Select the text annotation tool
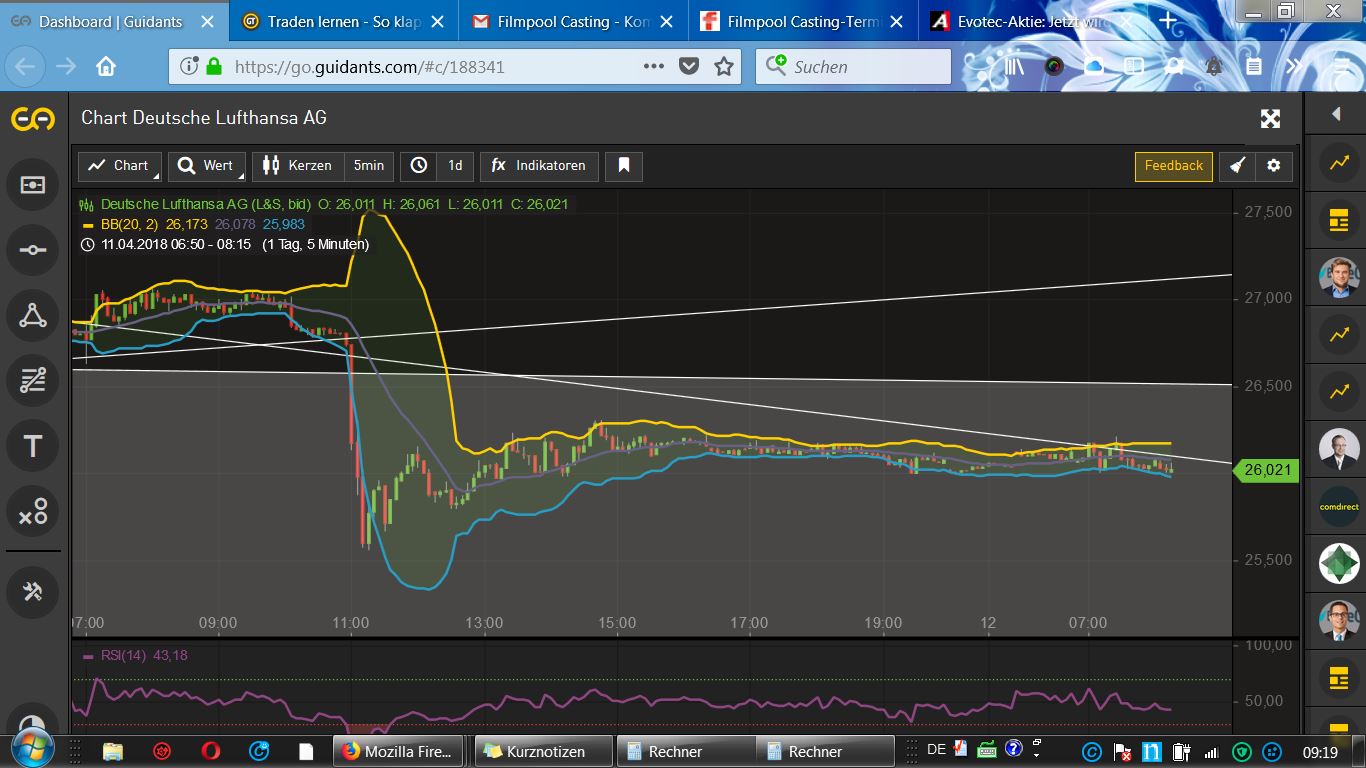The height and width of the screenshot is (768, 1366). tap(33, 446)
